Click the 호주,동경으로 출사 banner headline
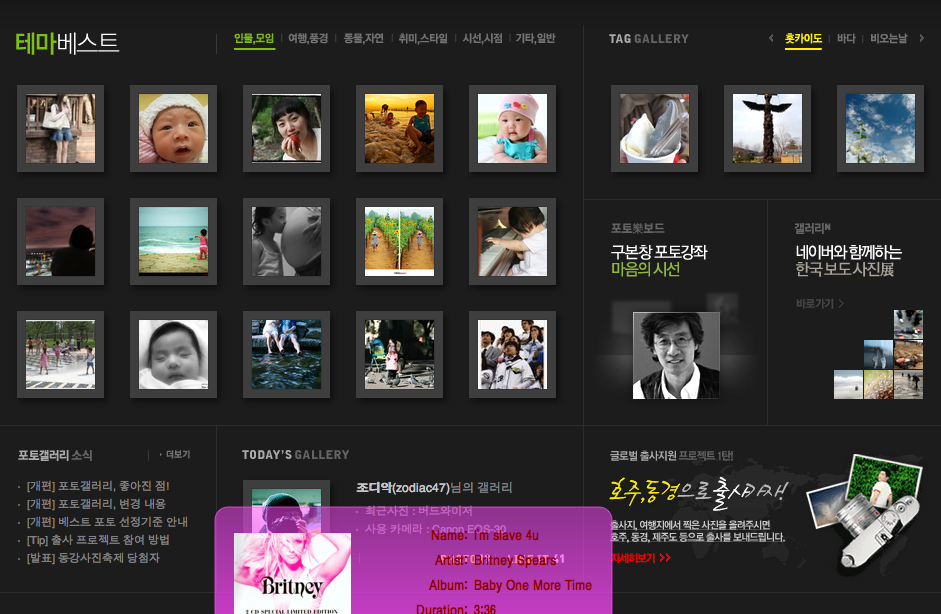Screen dimensions: 941x614 pyautogui.click(x=698, y=491)
